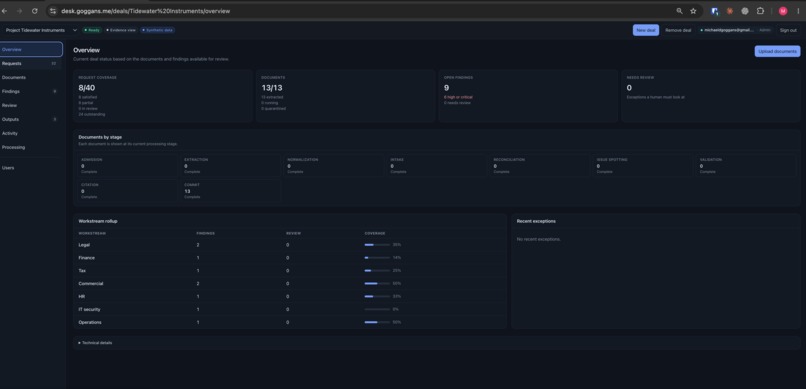The image size is (806, 389).
Task: Bookmark this page with the star icon
Action: (693, 11)
